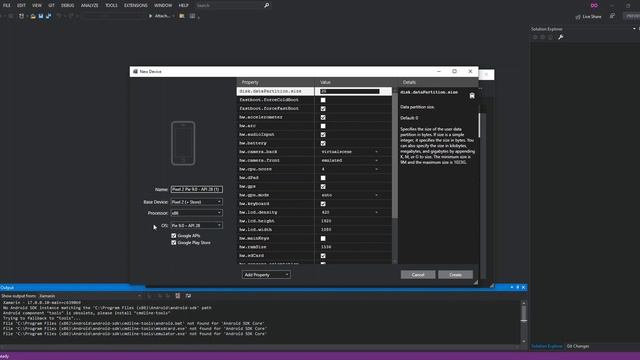Switch to the Git Changes tab
The height and width of the screenshot is (360, 640).
[578, 346]
